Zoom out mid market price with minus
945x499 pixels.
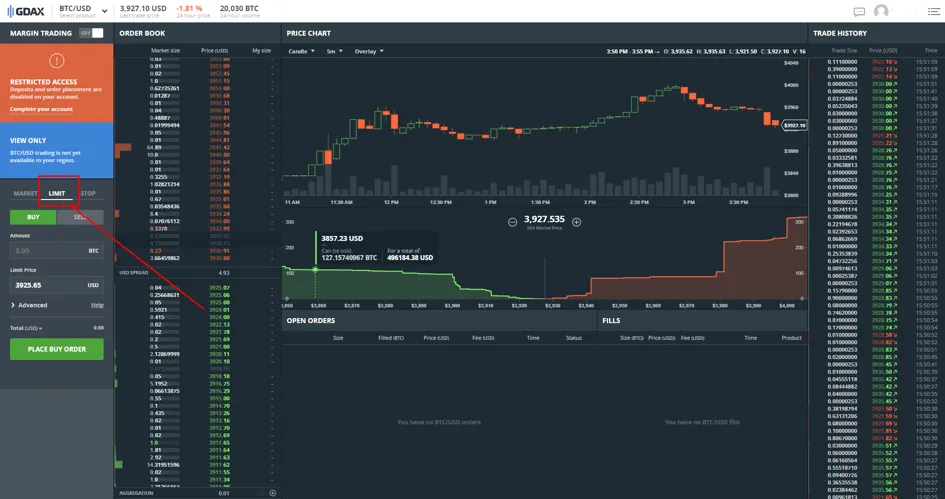pos(512,222)
